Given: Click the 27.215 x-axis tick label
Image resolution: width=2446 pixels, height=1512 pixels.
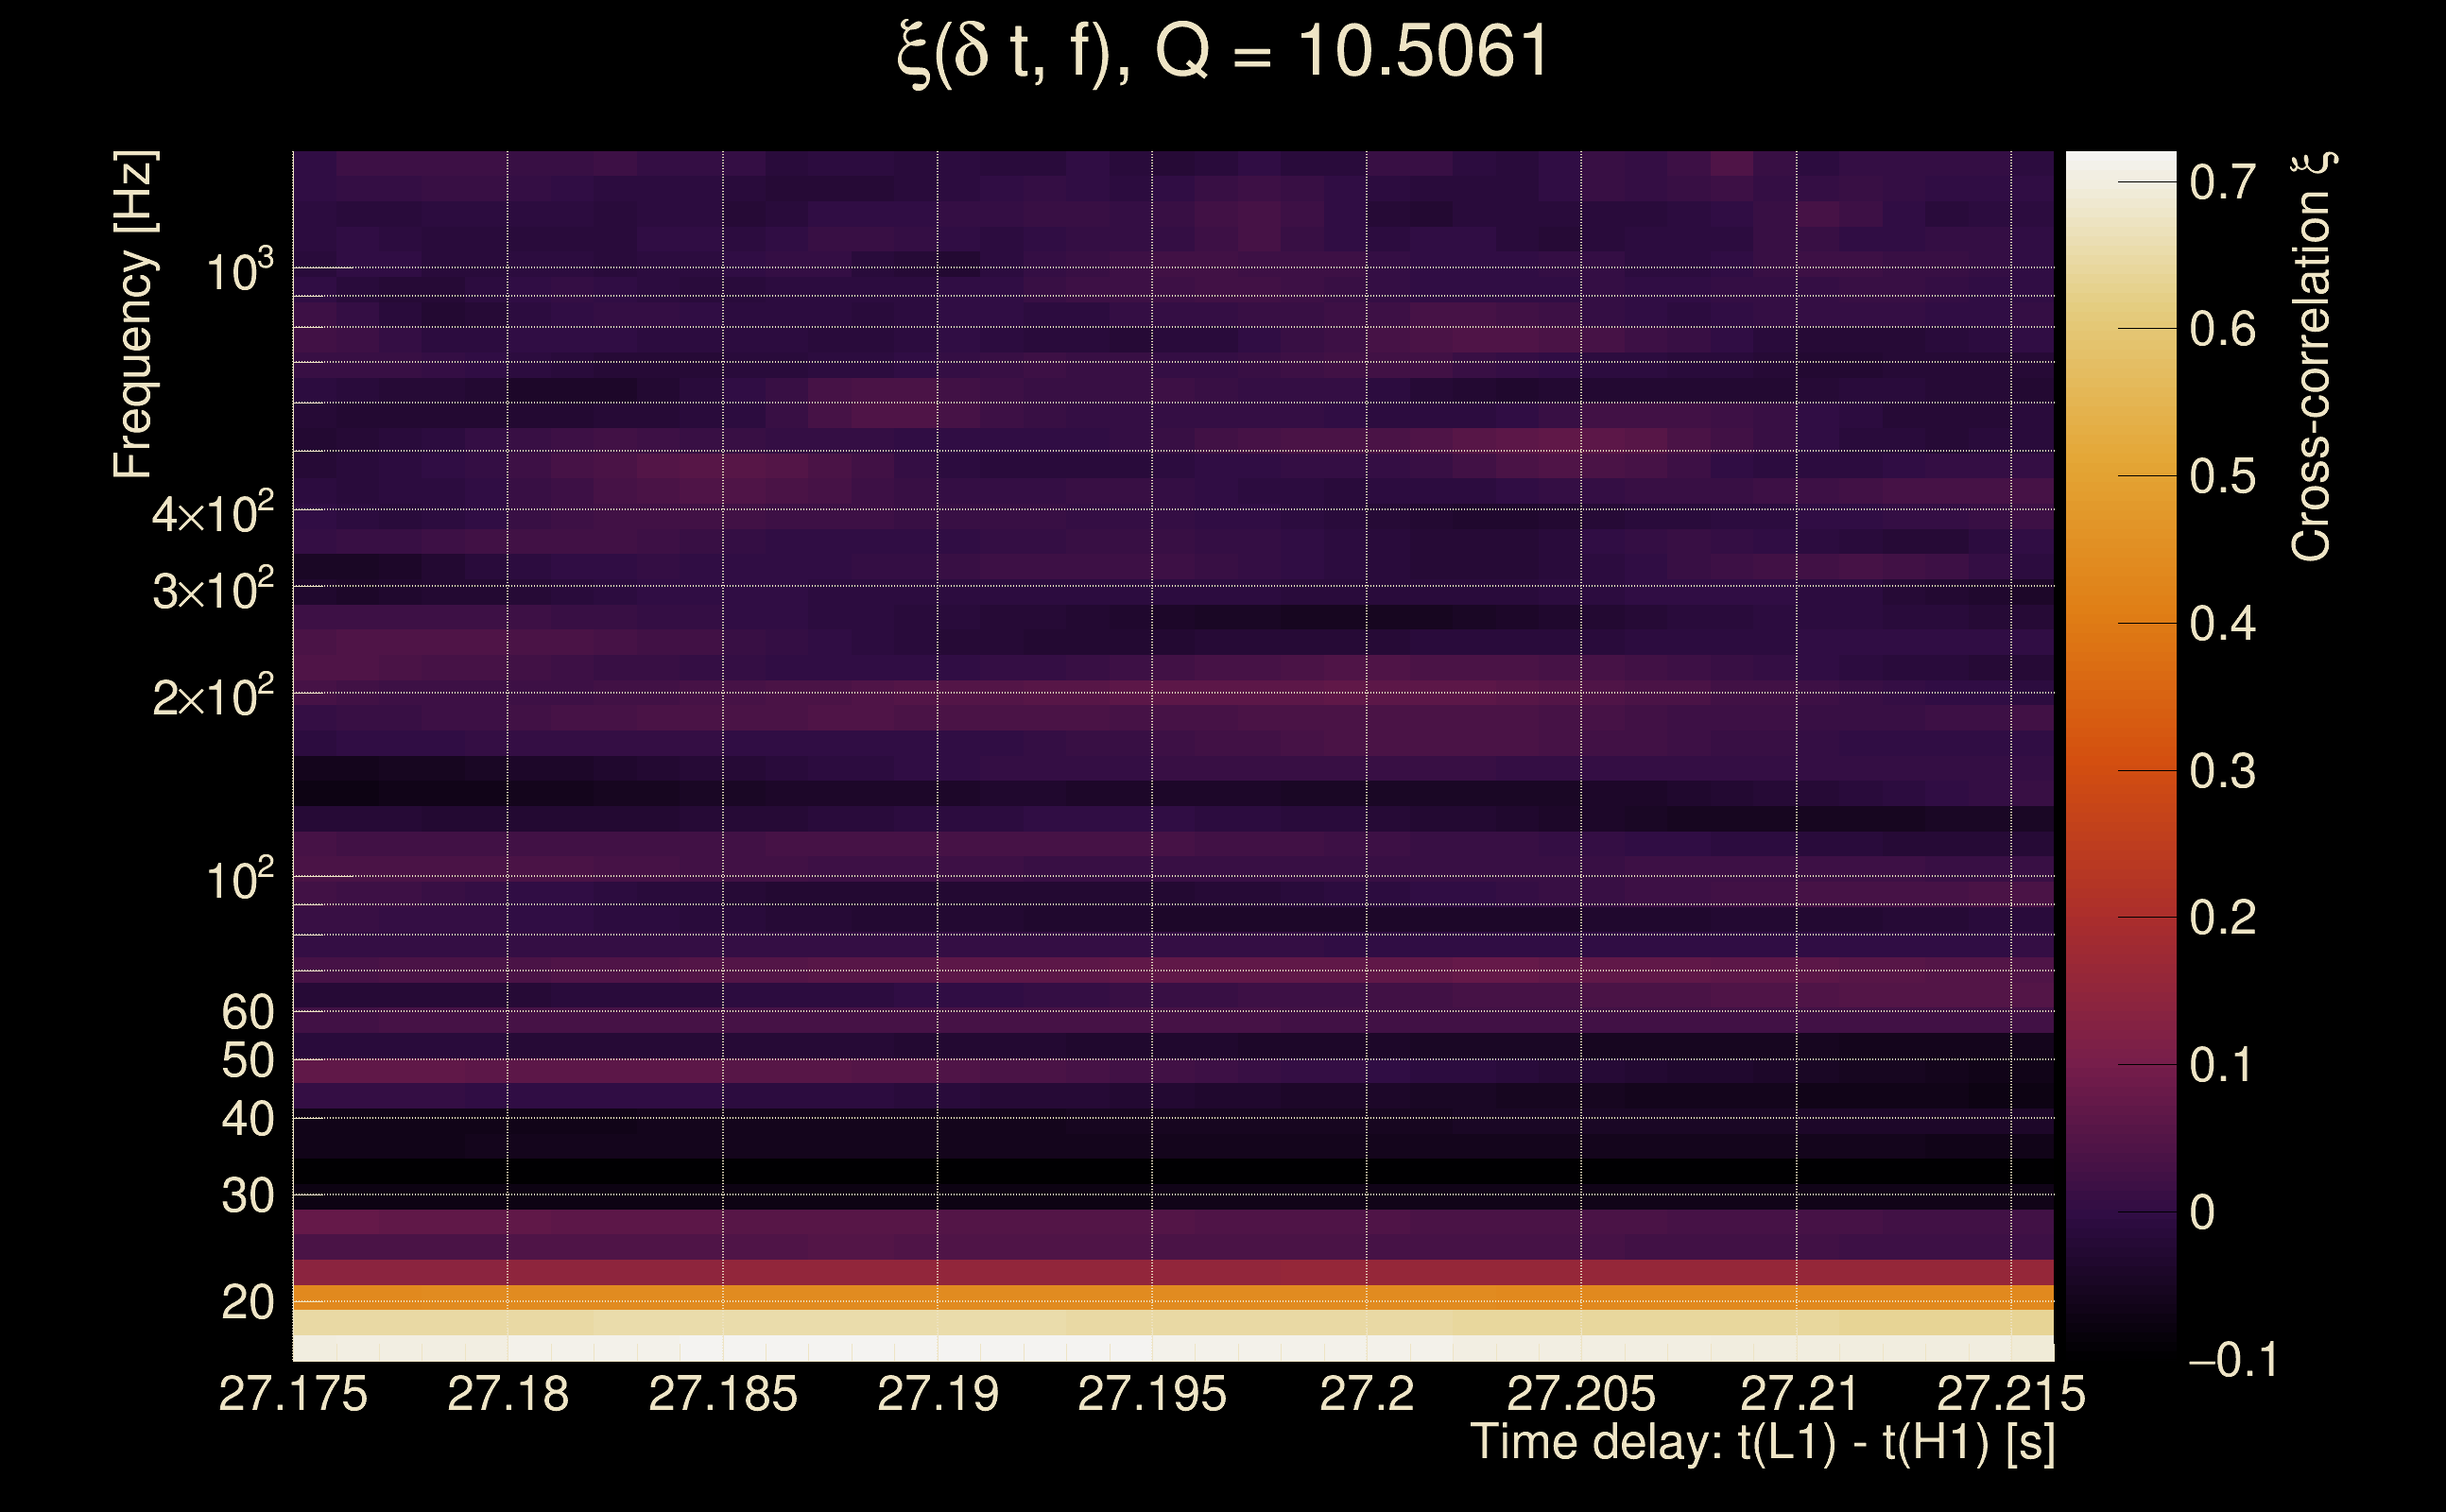Looking at the screenshot, I should (2011, 1393).
